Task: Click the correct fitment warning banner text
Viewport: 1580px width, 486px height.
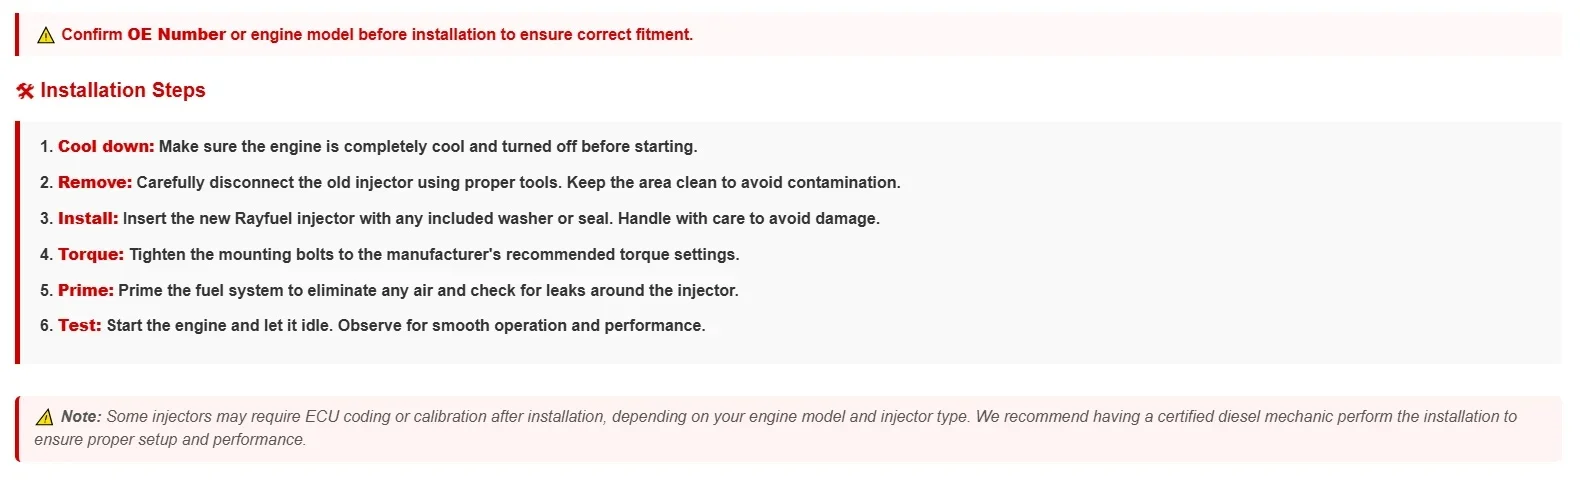Action: 377,34
